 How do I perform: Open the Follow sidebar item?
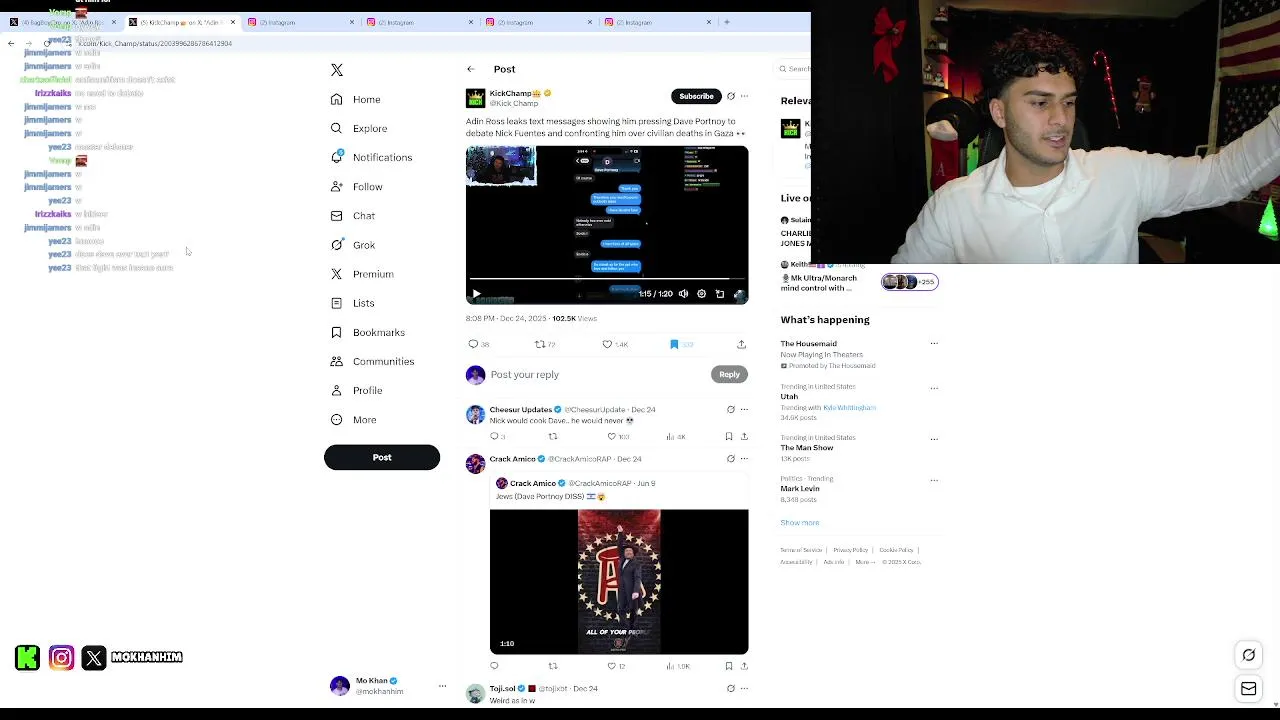(x=357, y=187)
